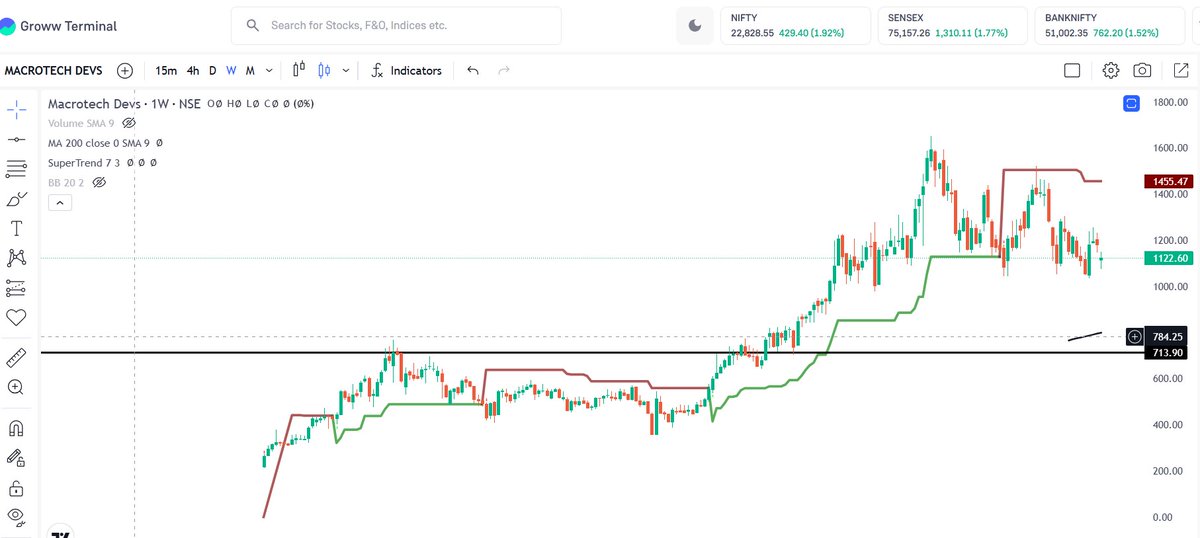Select the Text annotation tool
1200x538 pixels.
pyautogui.click(x=16, y=228)
